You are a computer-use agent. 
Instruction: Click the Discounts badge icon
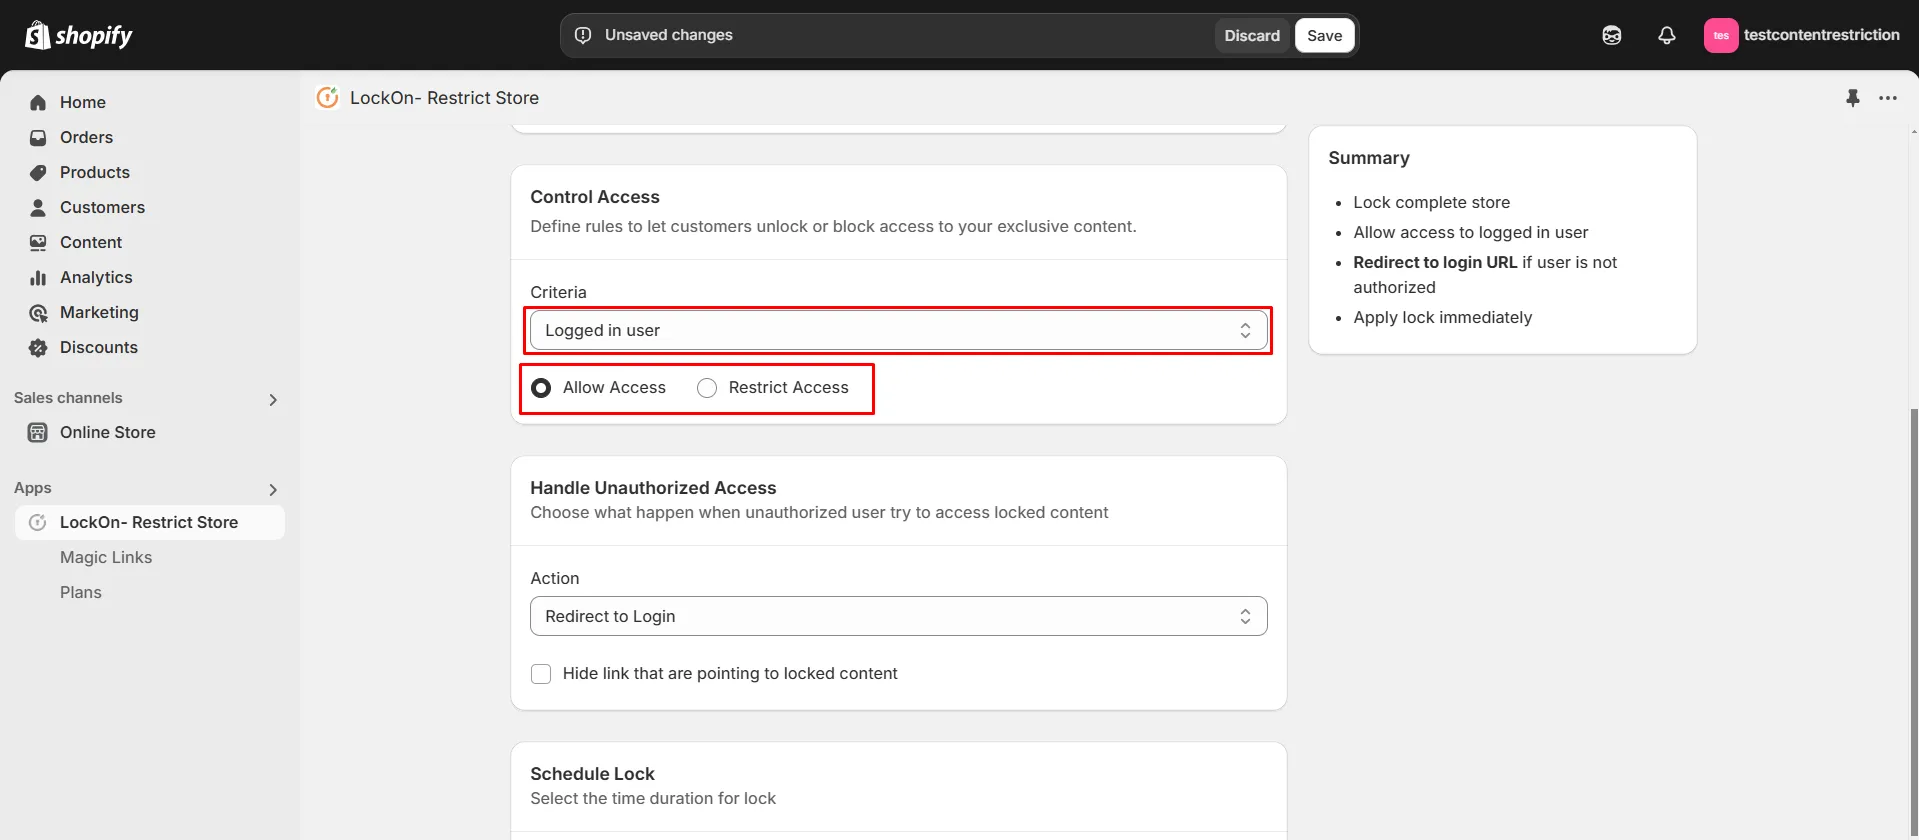38,348
